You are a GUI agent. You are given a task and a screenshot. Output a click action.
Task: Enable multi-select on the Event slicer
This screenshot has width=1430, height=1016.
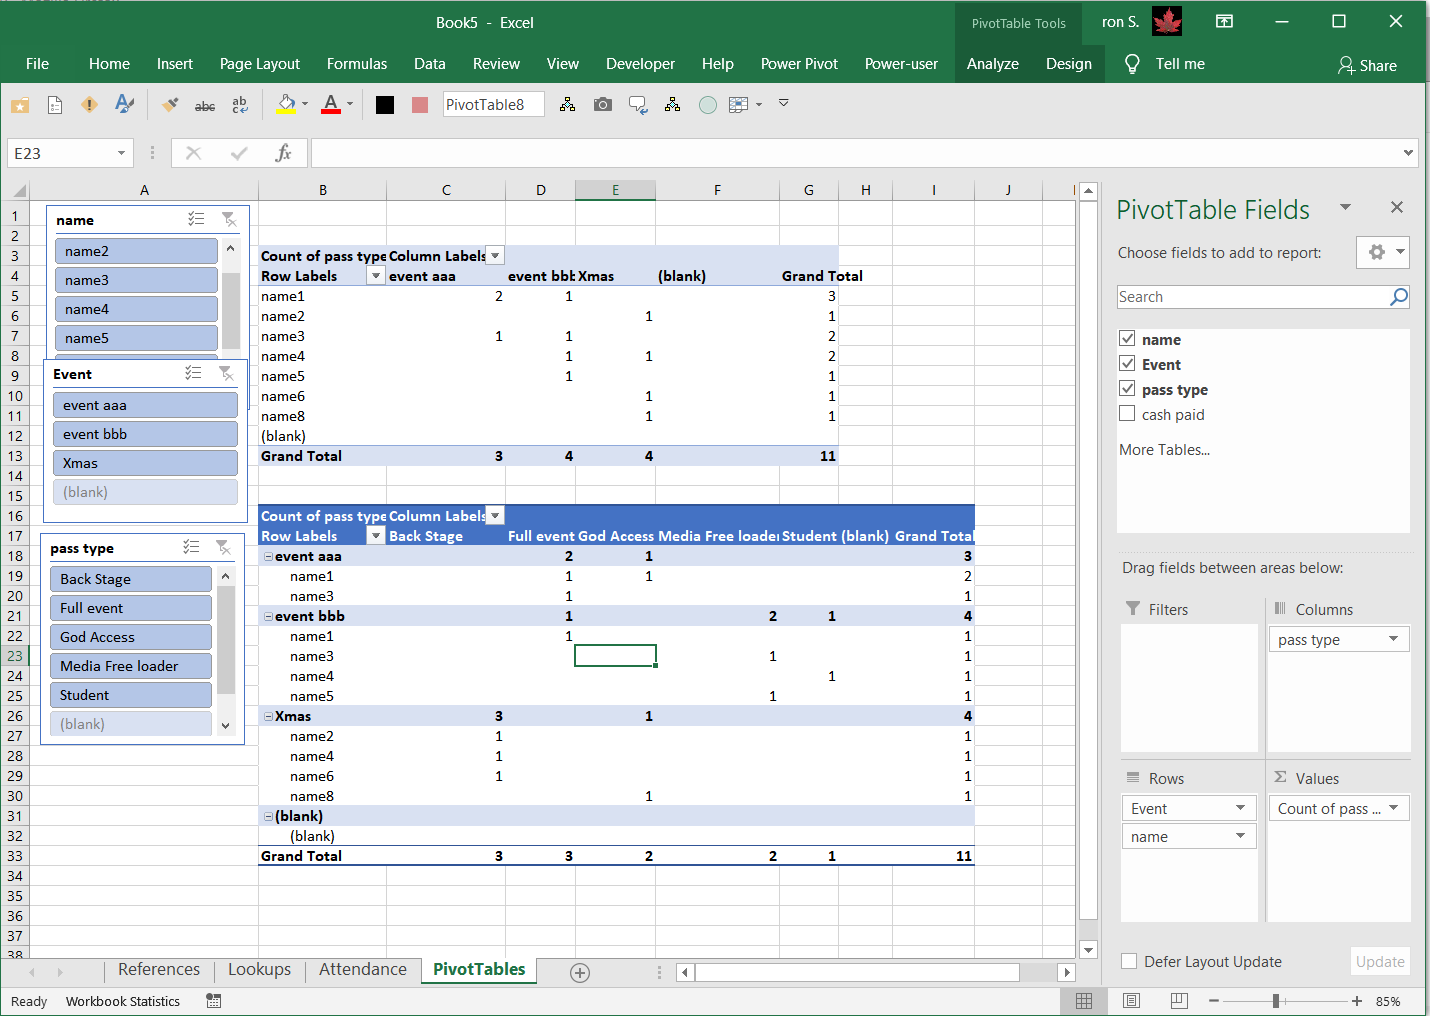pos(194,373)
